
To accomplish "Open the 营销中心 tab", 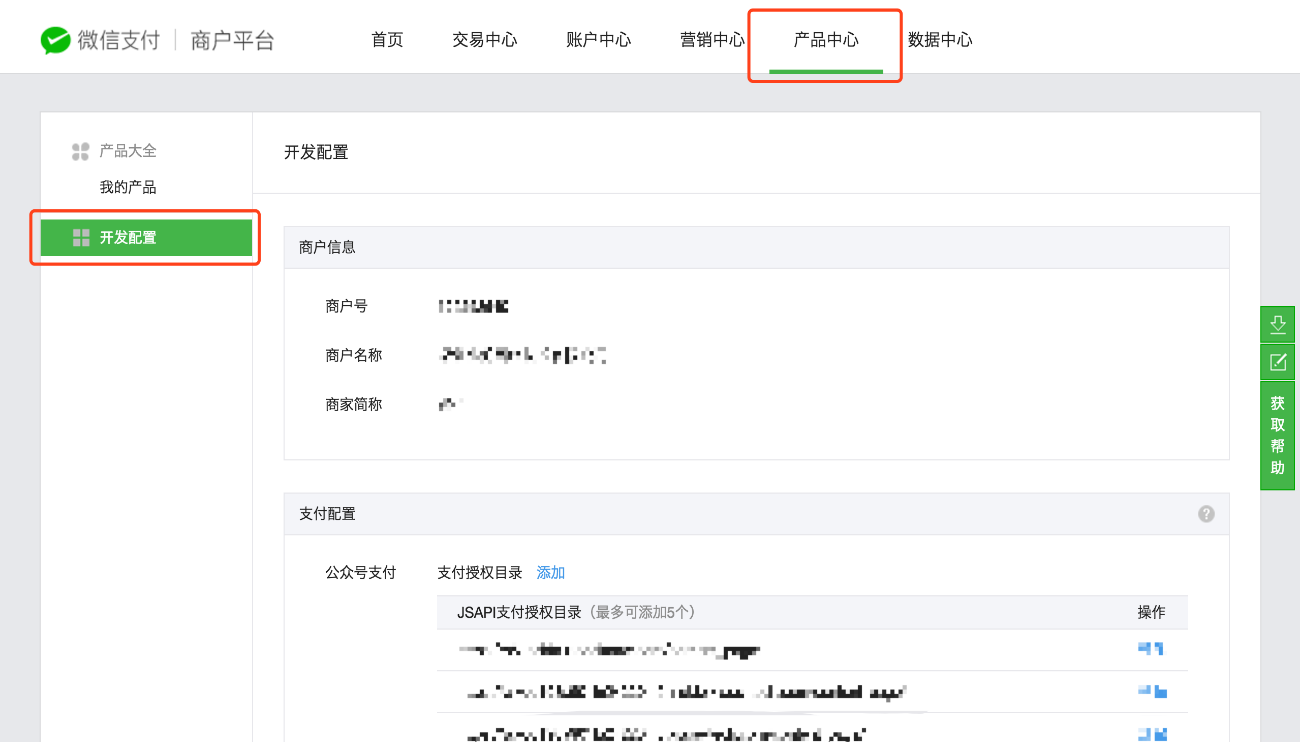I will coord(712,40).
